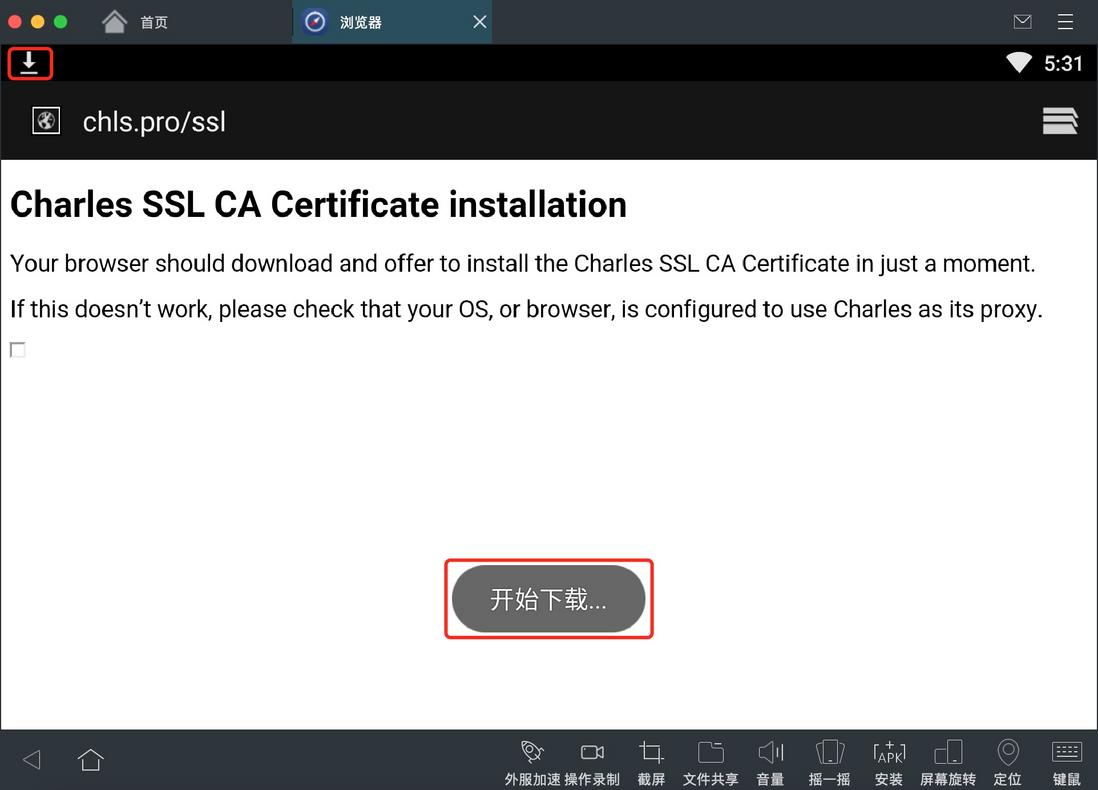This screenshot has height=790, width=1098.
Task: Click the yellow macOS minimize button
Action: (x=38, y=22)
